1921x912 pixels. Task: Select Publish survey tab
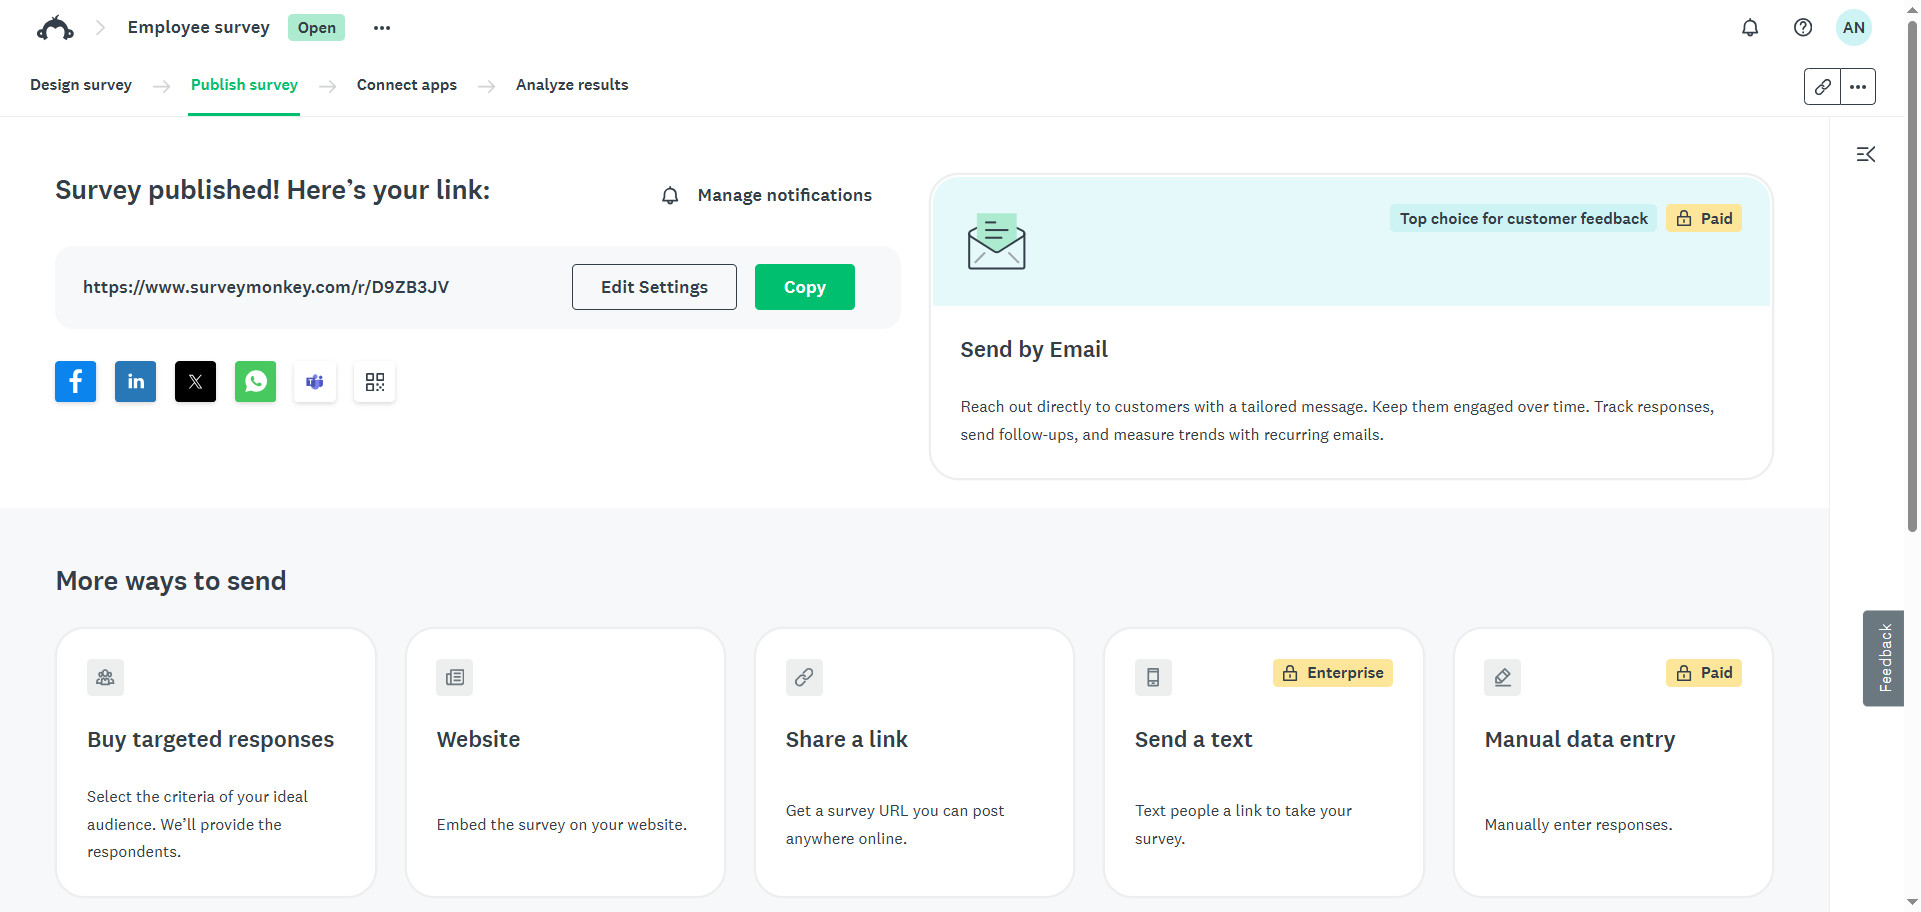point(244,85)
